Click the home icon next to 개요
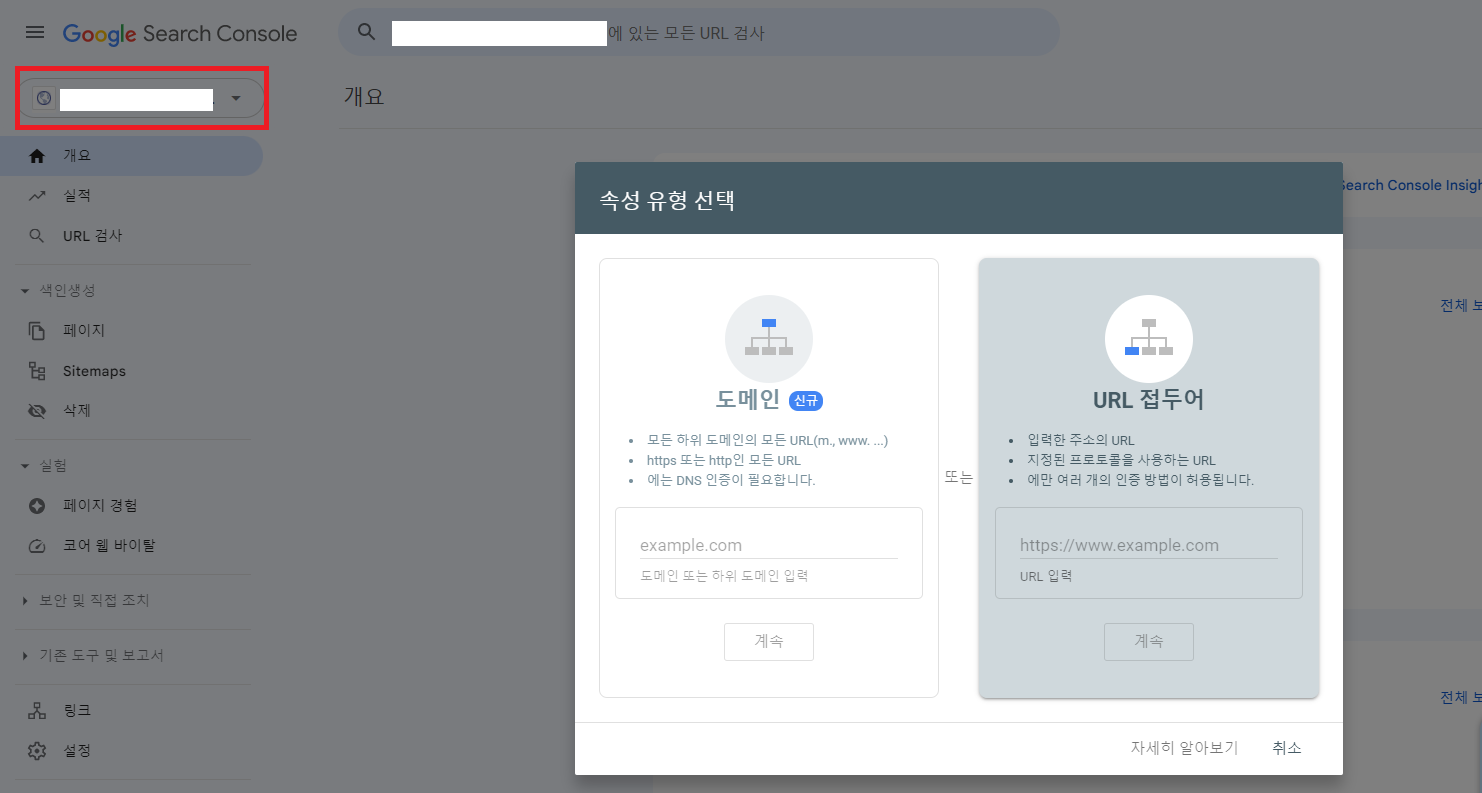The image size is (1482, 793). (x=37, y=156)
